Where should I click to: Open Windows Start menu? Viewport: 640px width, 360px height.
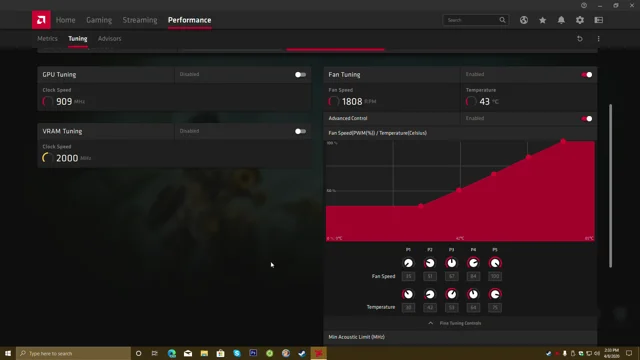pos(8,353)
